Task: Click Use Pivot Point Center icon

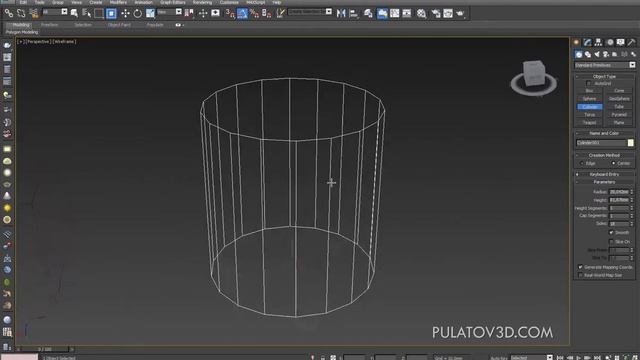Action: tap(189, 13)
